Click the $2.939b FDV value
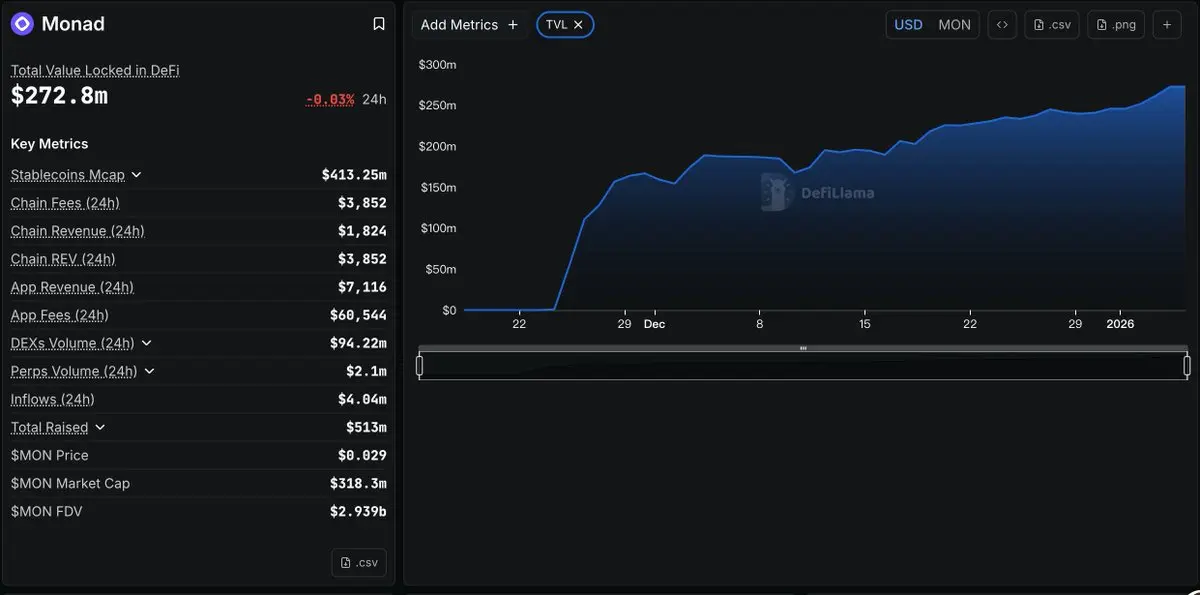The height and width of the screenshot is (595, 1200). (x=358, y=511)
